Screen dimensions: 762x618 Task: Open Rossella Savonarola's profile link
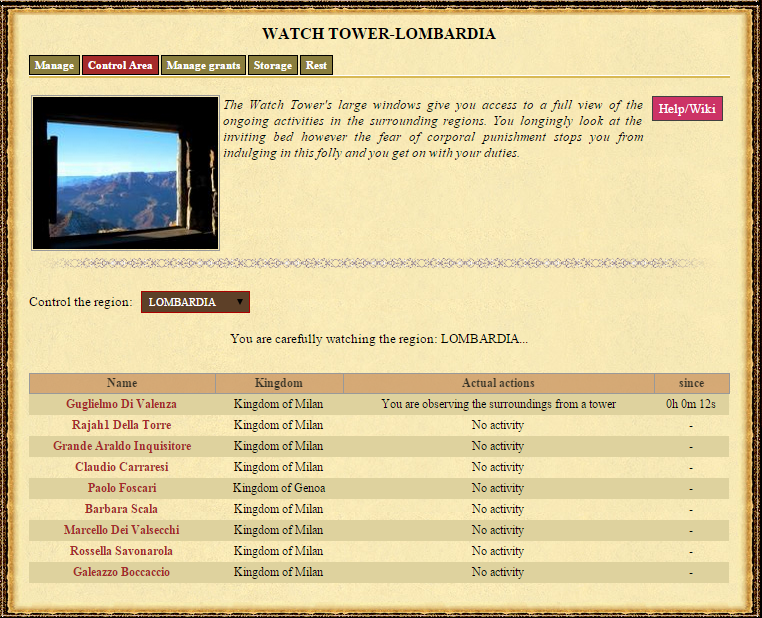coord(121,551)
